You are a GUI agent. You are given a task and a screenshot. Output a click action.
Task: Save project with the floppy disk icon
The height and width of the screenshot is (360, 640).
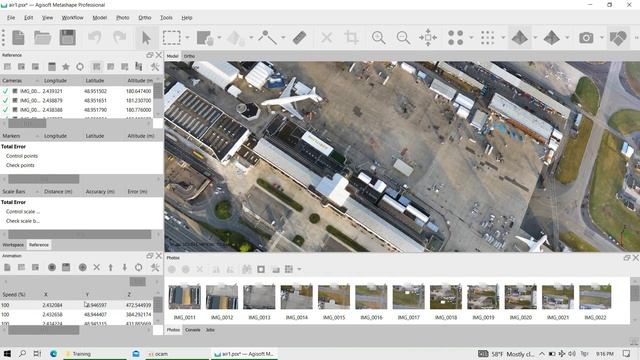(x=68, y=38)
